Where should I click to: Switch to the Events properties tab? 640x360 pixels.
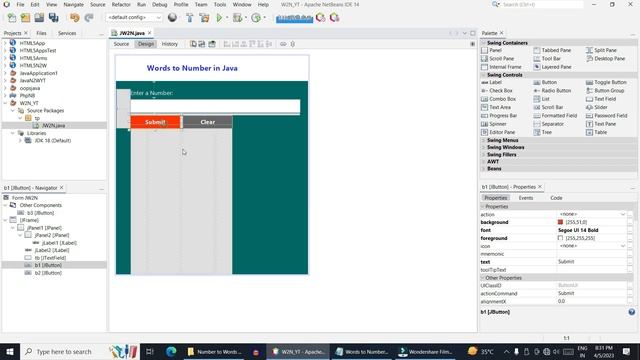pos(526,198)
